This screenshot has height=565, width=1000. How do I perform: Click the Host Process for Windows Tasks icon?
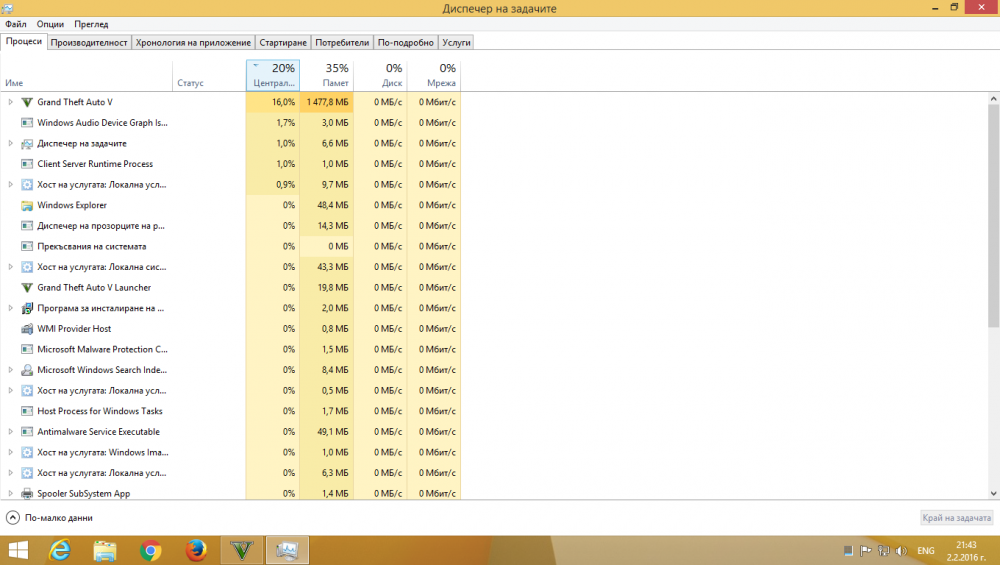pyautogui.click(x=27, y=411)
